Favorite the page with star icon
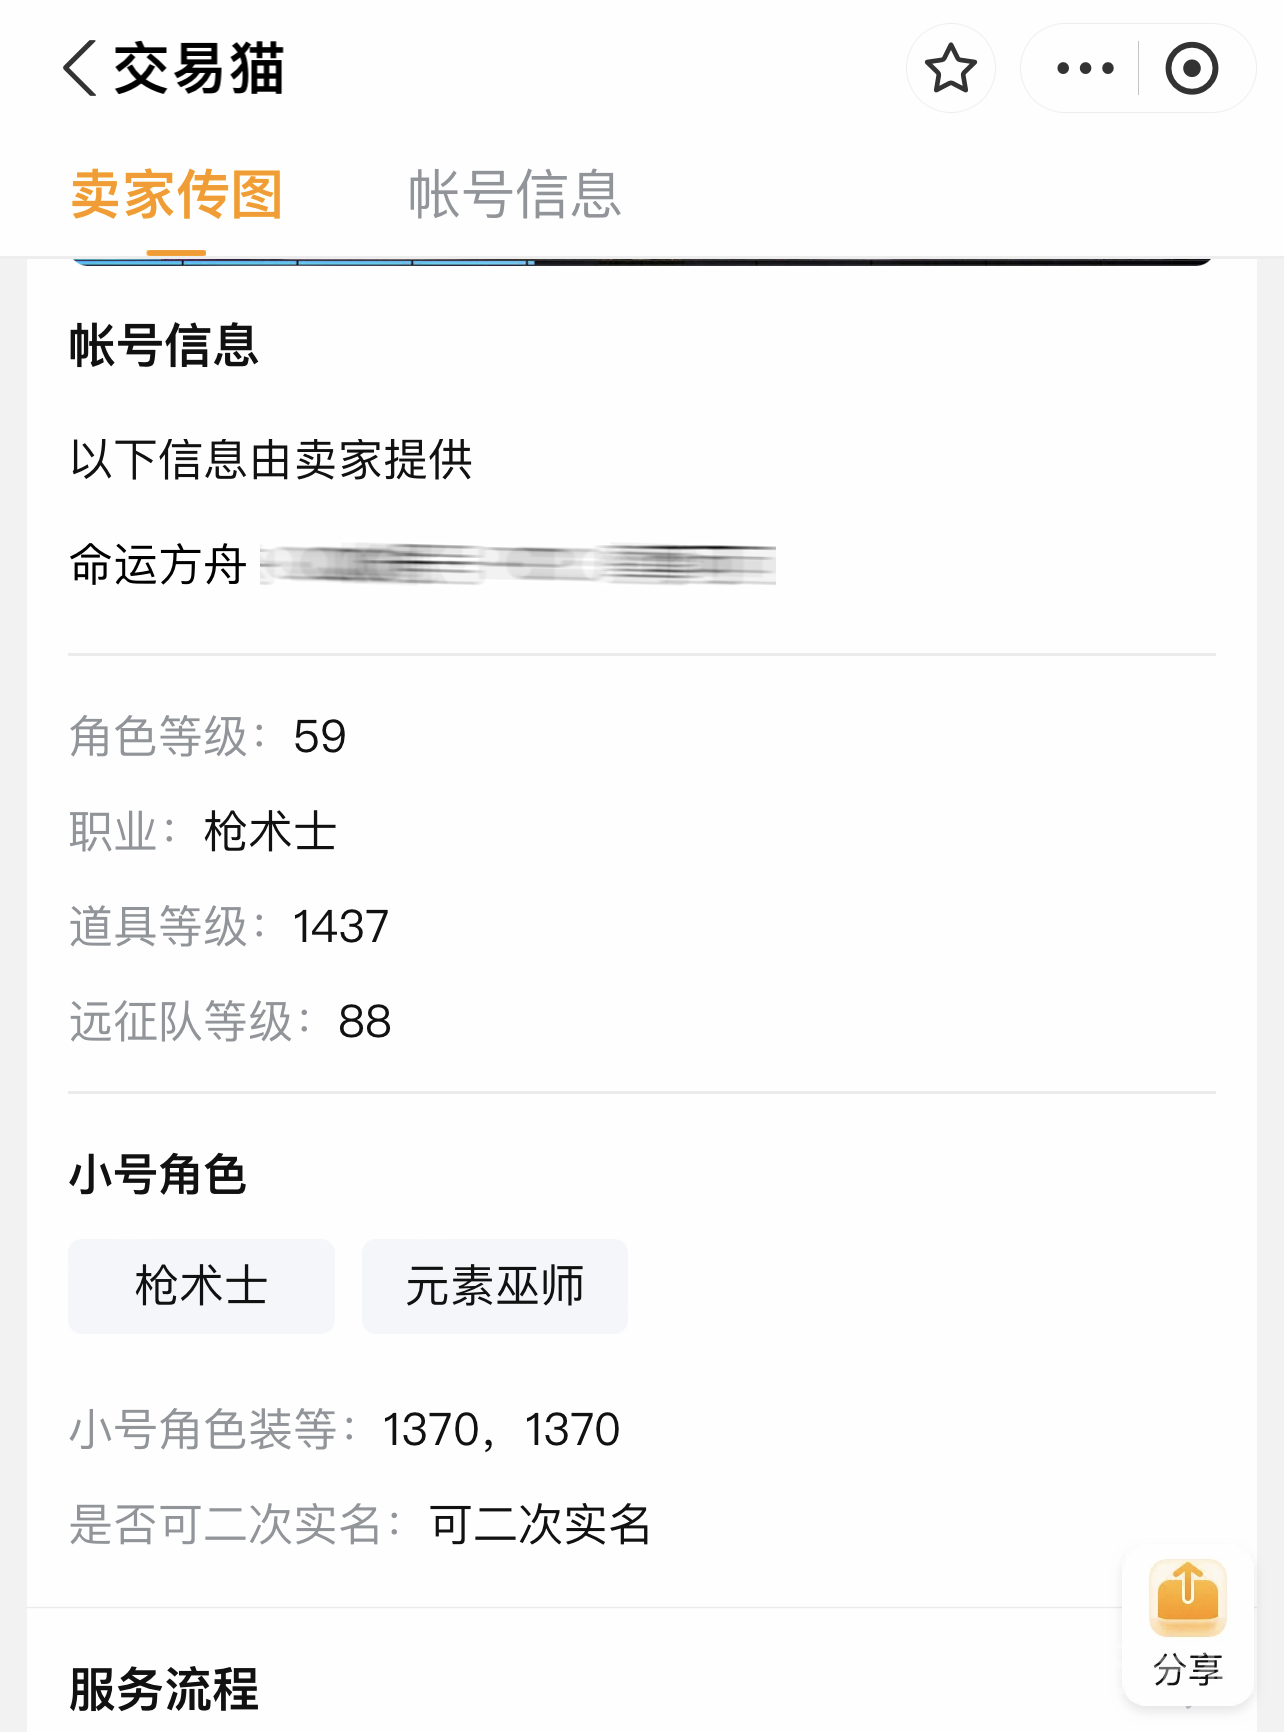 [950, 69]
